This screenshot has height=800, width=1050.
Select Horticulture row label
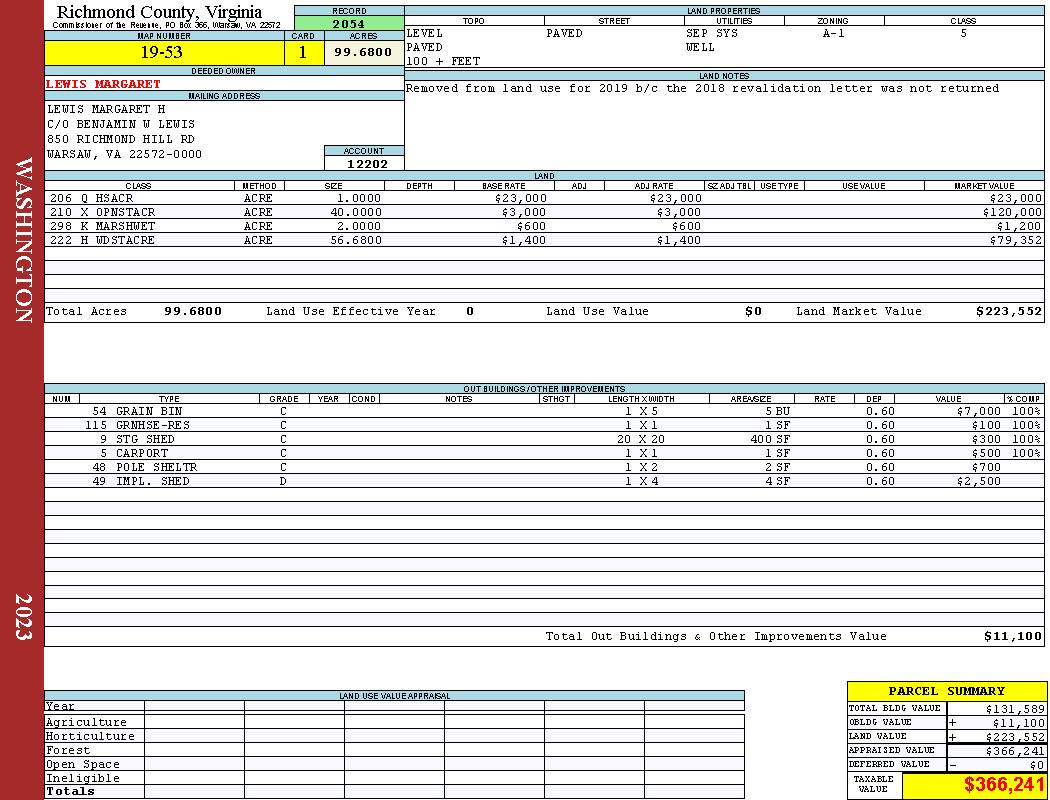(x=90, y=736)
